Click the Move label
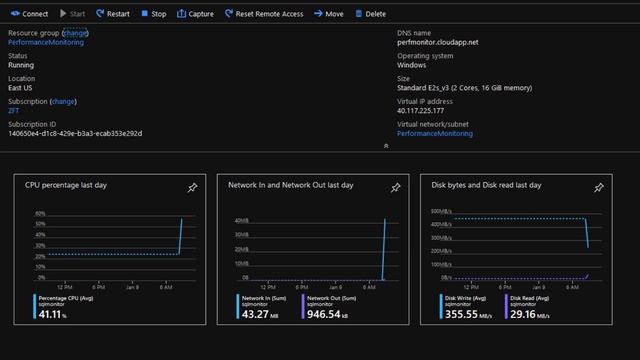Screen dimensions: 640x360 334,14
